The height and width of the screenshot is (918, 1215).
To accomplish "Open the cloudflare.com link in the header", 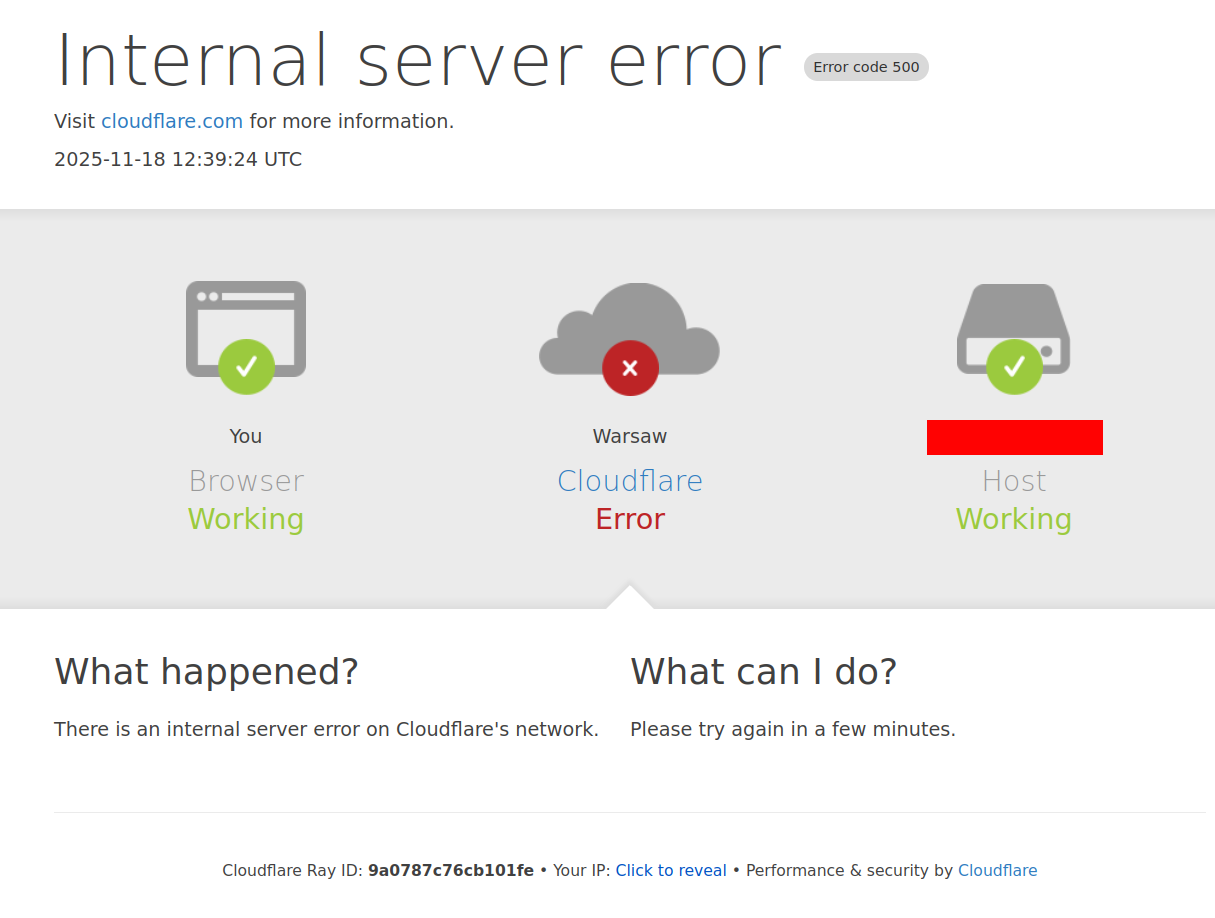I will (x=172, y=121).
